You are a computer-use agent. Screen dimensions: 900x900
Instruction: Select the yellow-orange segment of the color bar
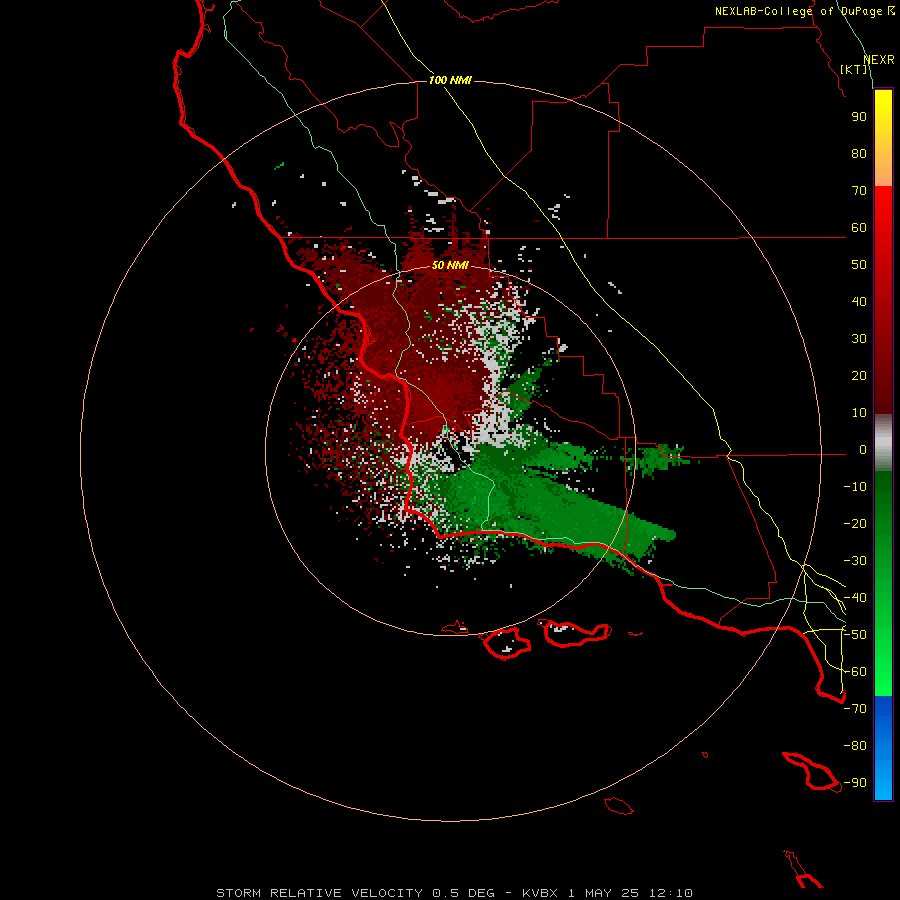[x=883, y=138]
